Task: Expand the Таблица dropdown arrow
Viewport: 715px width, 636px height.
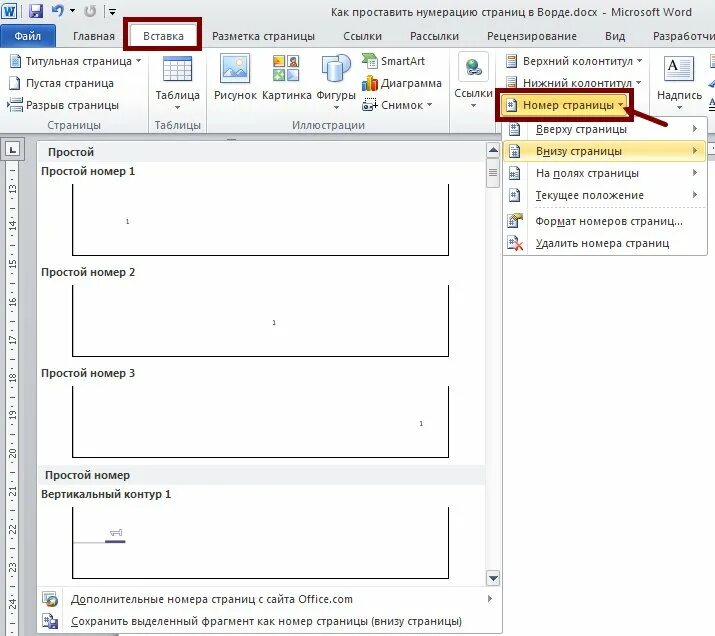Action: (177, 108)
